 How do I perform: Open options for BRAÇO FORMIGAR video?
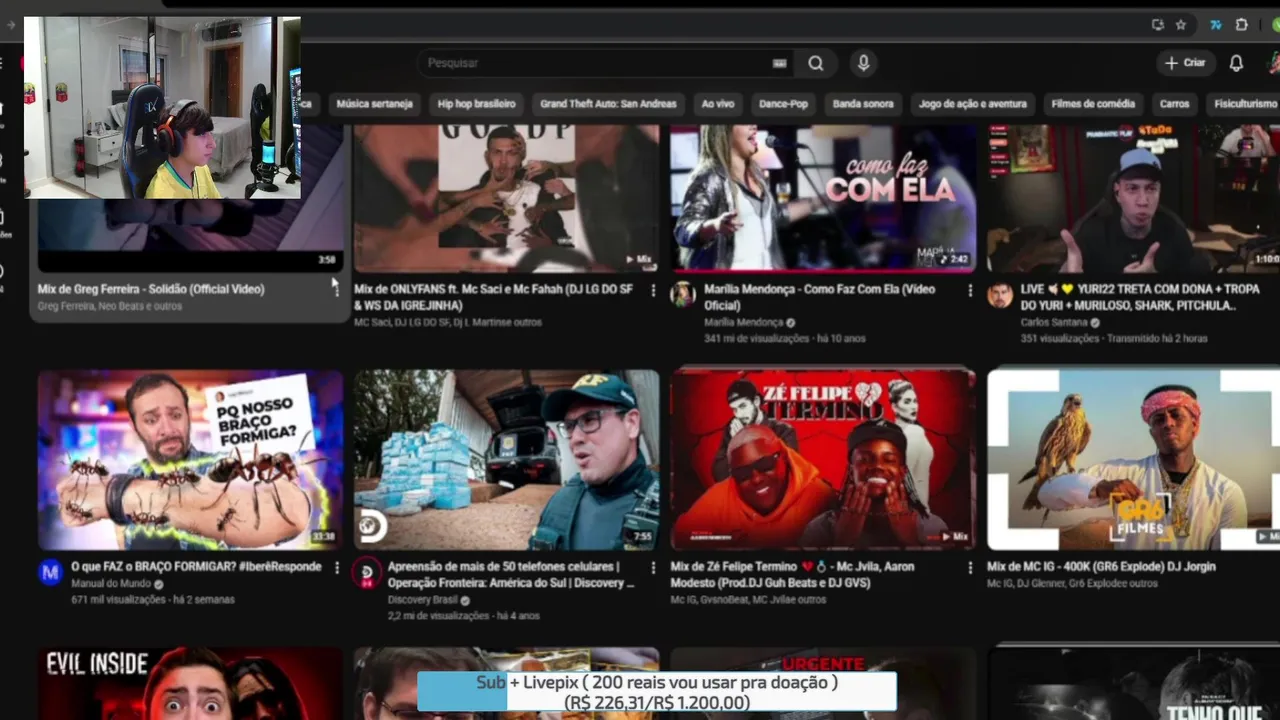click(336, 567)
